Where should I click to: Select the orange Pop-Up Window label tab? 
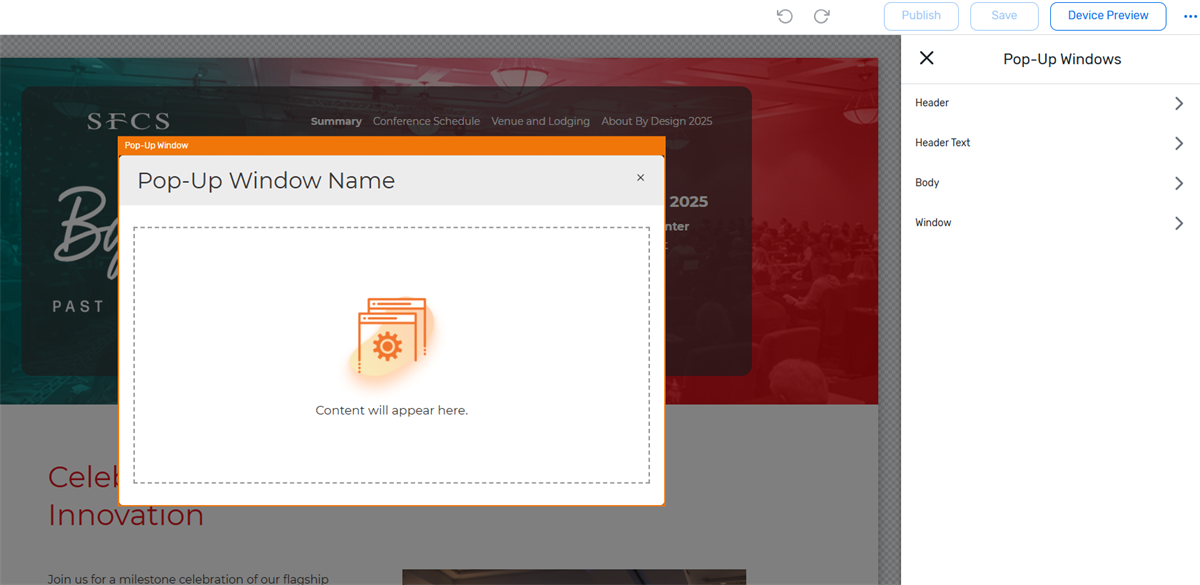[157, 146]
